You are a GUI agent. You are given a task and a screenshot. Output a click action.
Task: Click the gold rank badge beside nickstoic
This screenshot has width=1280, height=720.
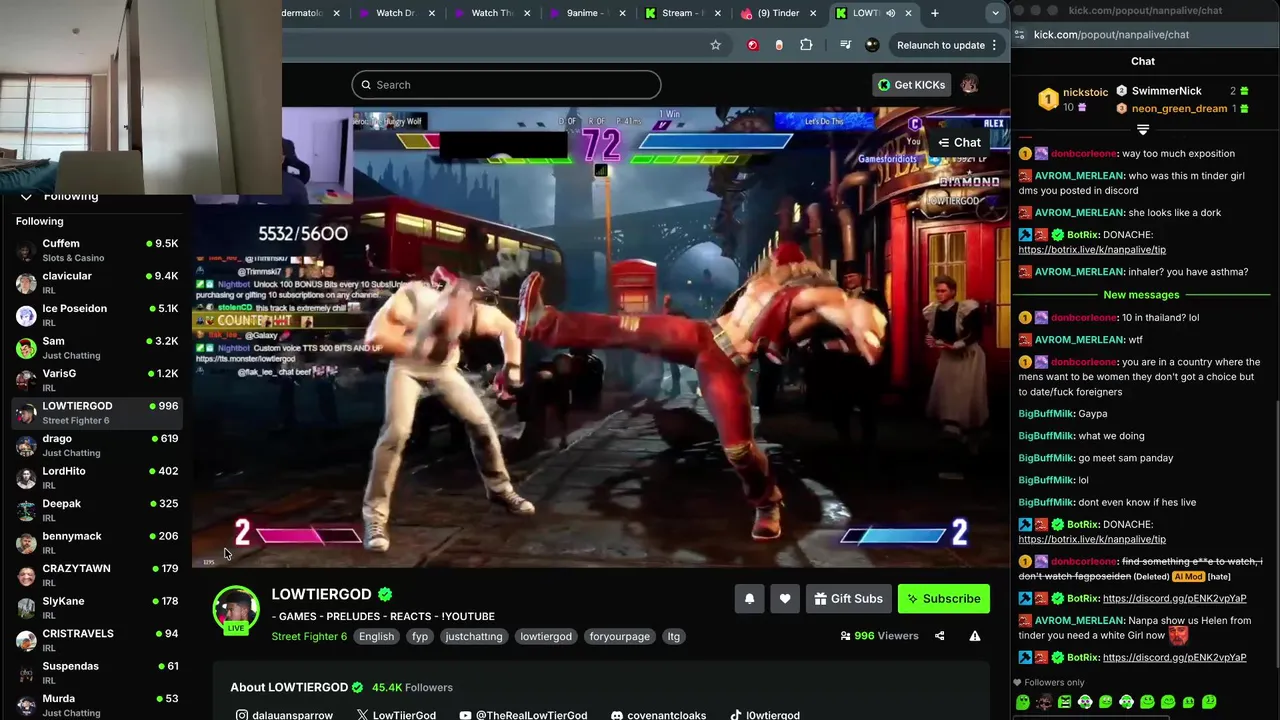pyautogui.click(x=1047, y=99)
